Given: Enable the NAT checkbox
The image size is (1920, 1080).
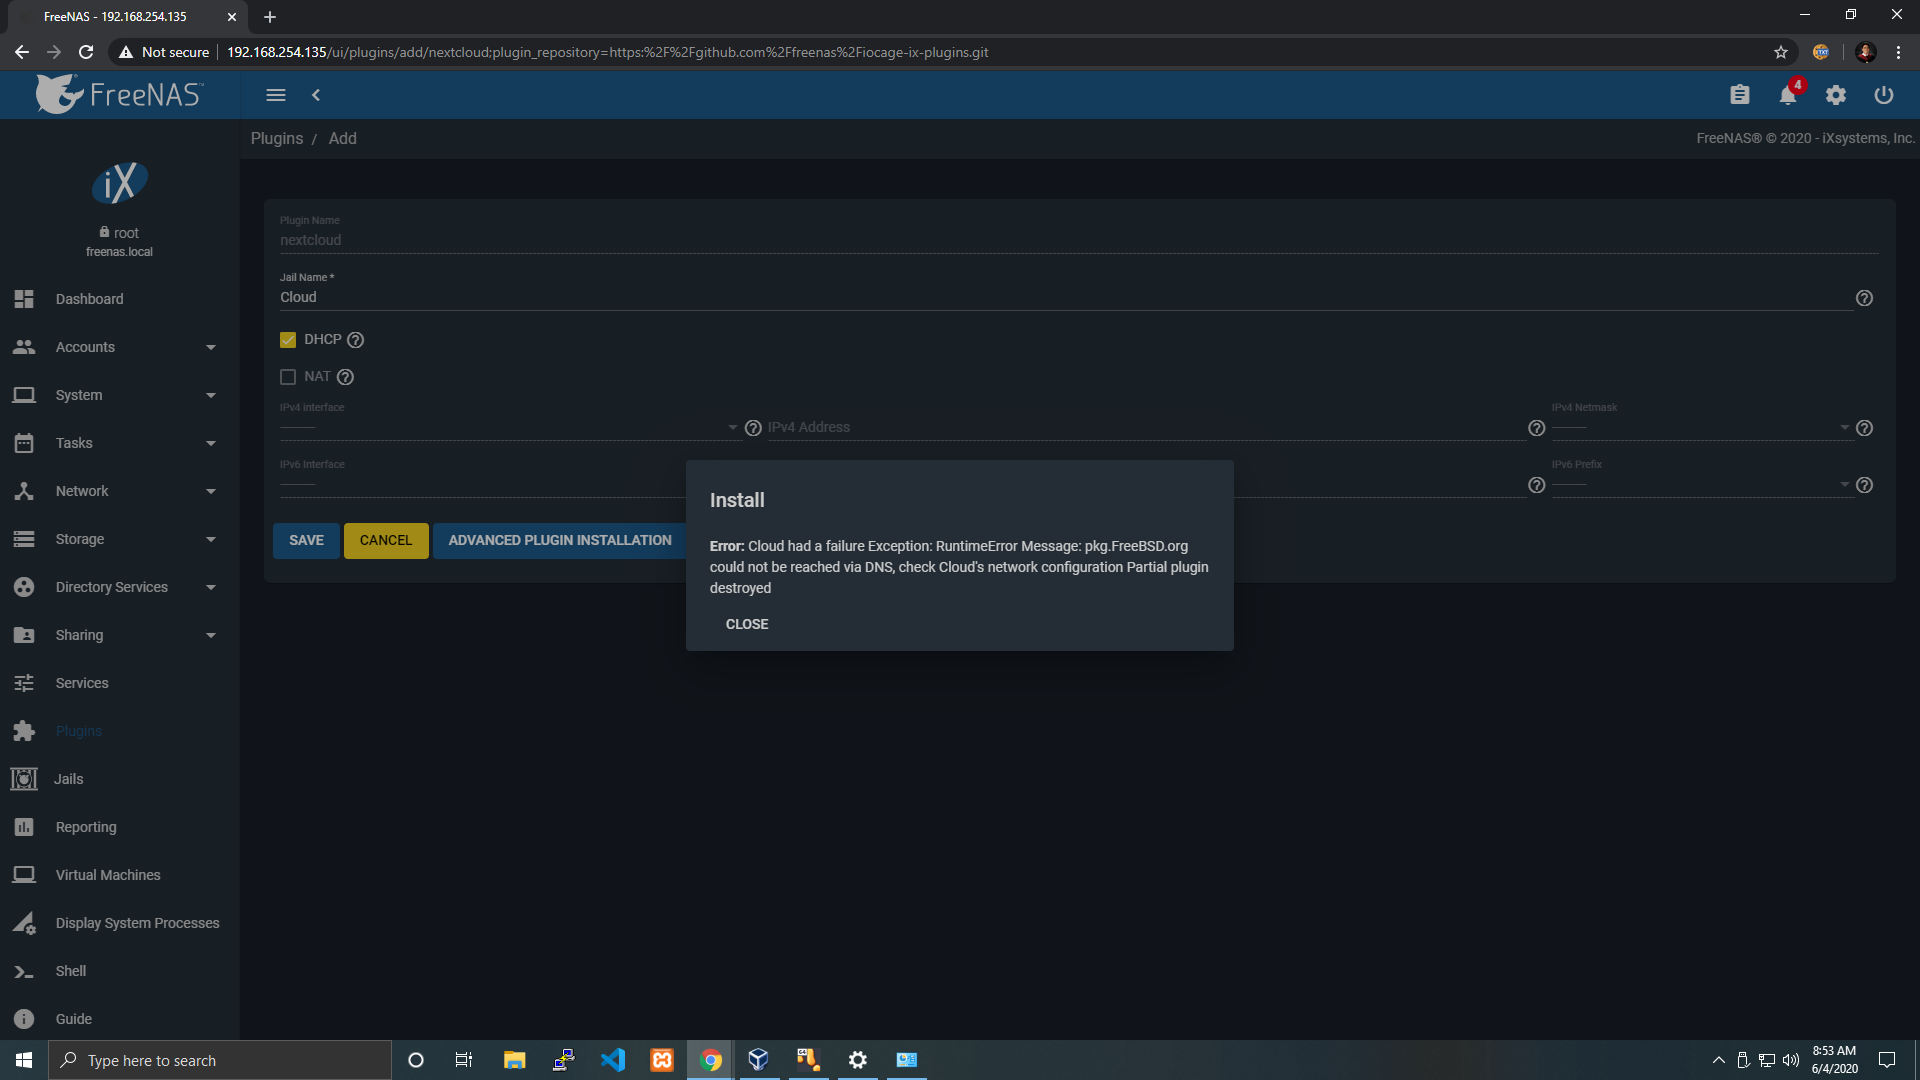Looking at the screenshot, I should click(288, 377).
